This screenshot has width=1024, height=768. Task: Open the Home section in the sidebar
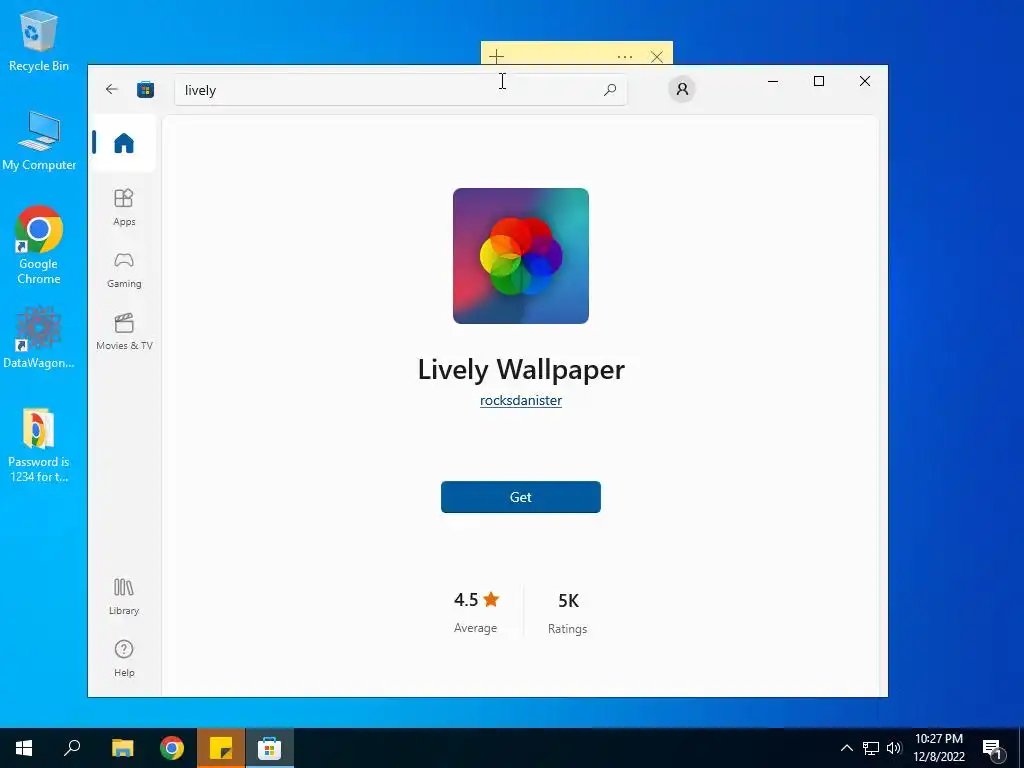[x=123, y=143]
